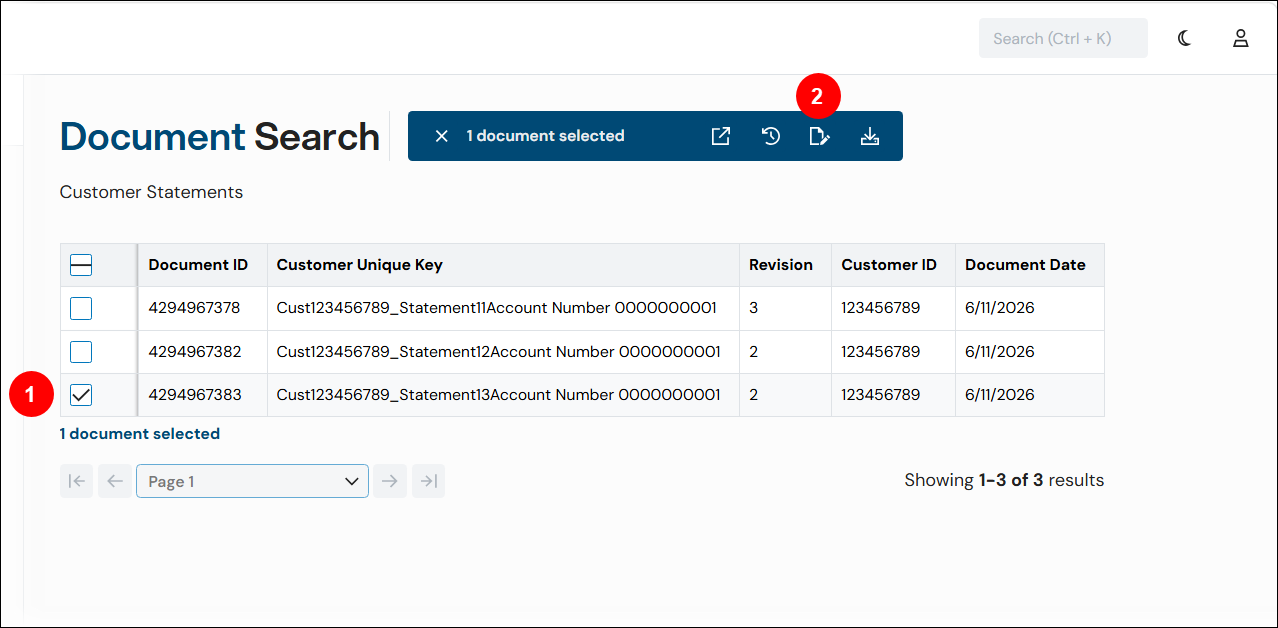Check the box for document 4294967378
Image resolution: width=1278 pixels, height=628 pixels.
[x=81, y=308]
